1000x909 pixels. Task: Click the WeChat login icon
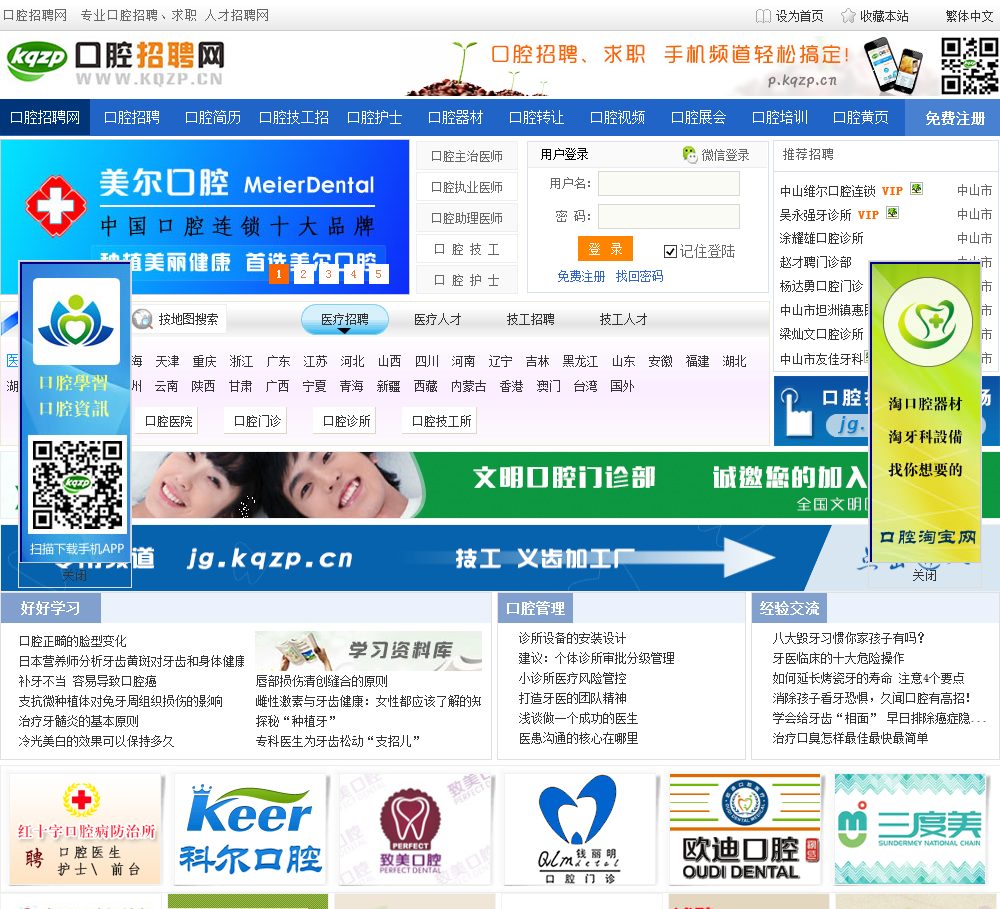689,154
